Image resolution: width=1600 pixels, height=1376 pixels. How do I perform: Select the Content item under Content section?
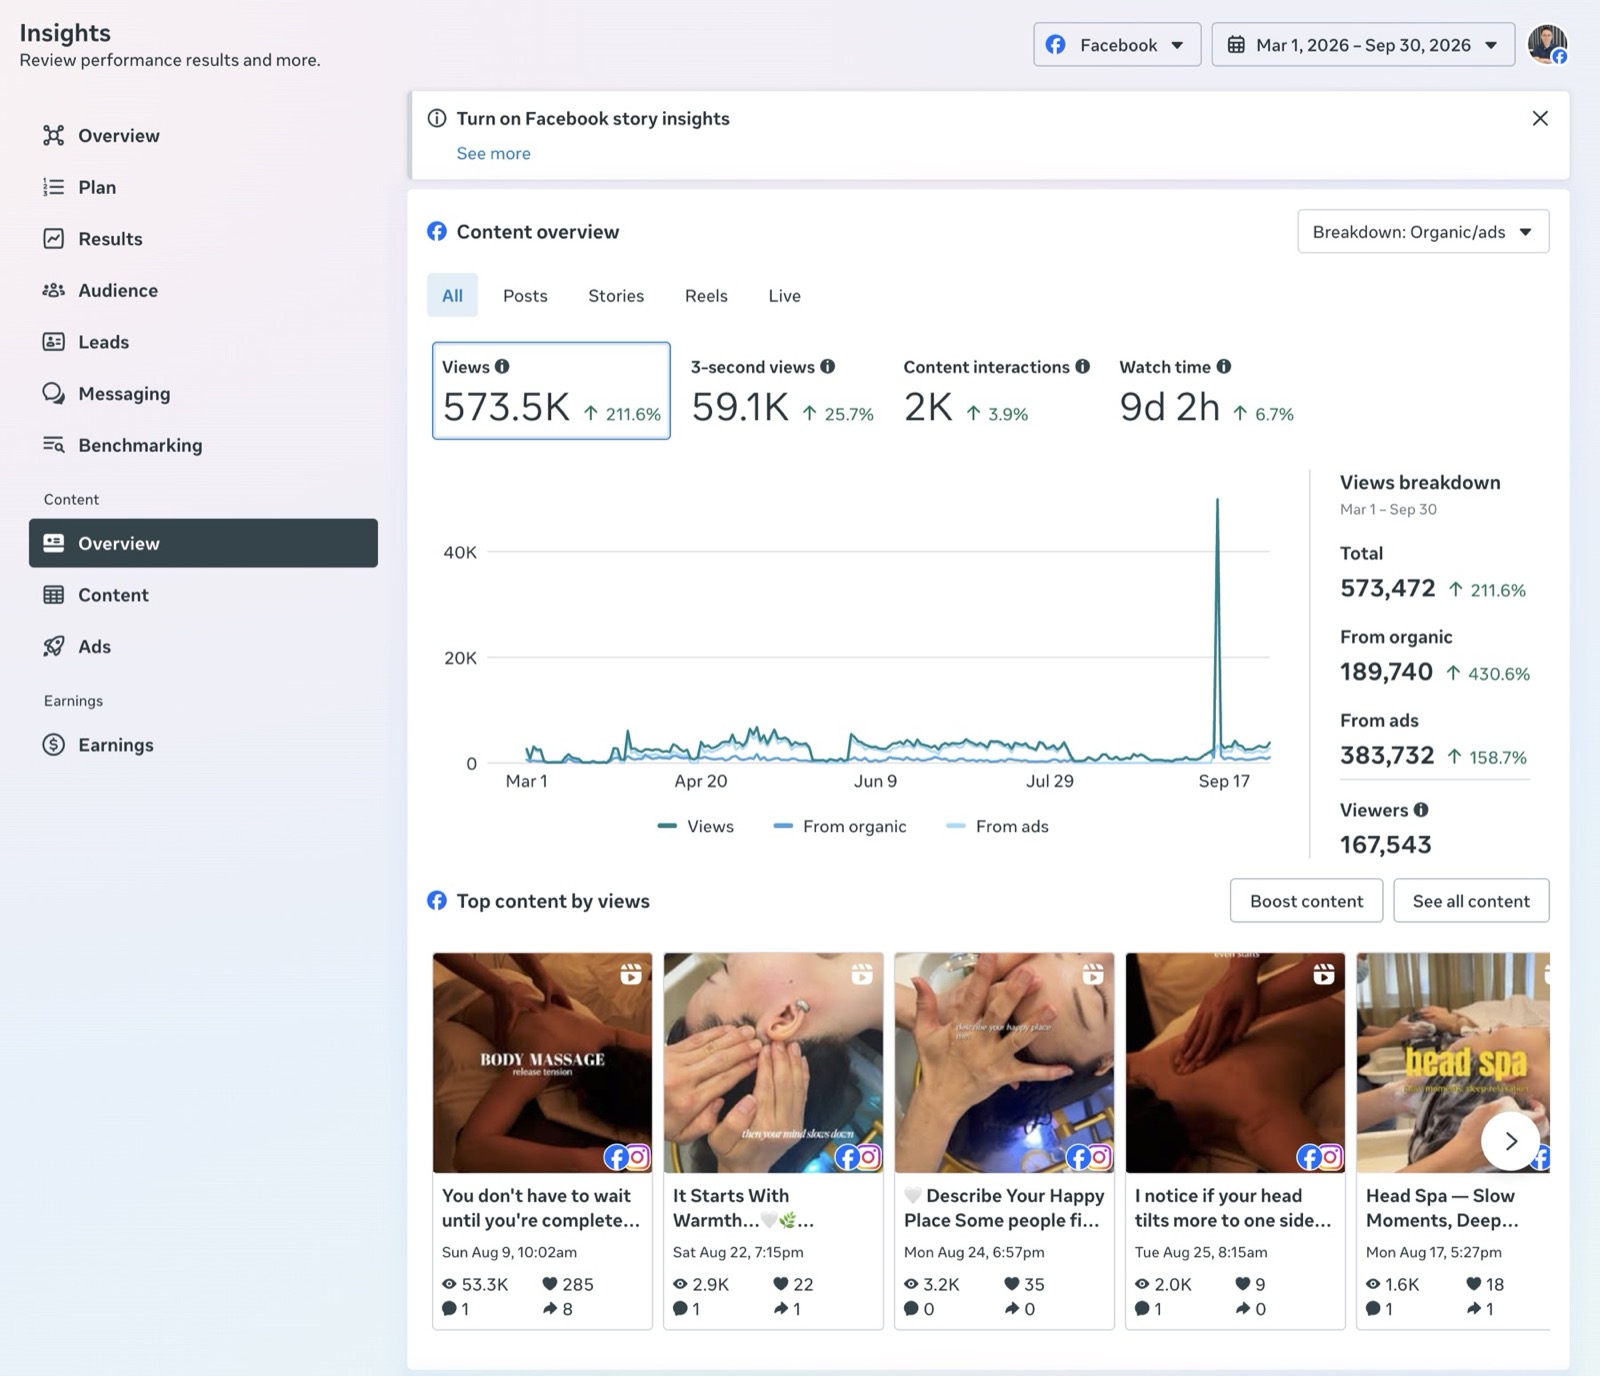(96, 595)
